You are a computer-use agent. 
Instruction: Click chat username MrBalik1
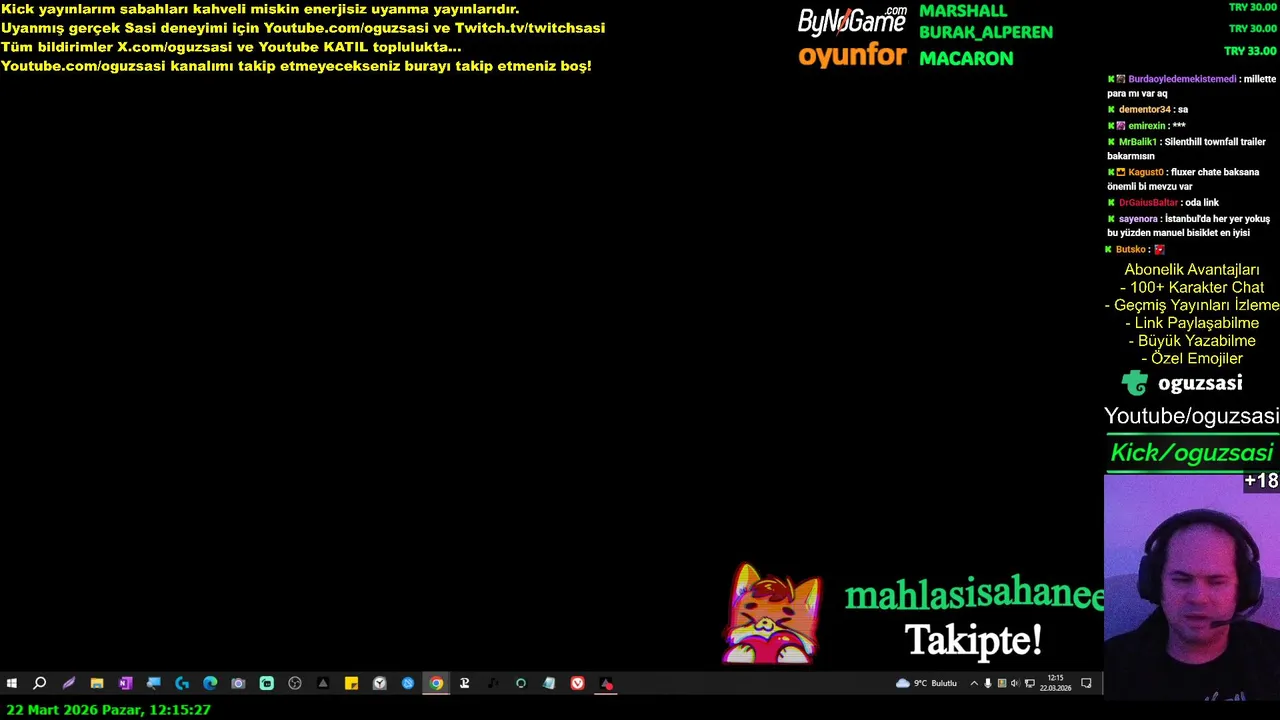pos(1137,142)
